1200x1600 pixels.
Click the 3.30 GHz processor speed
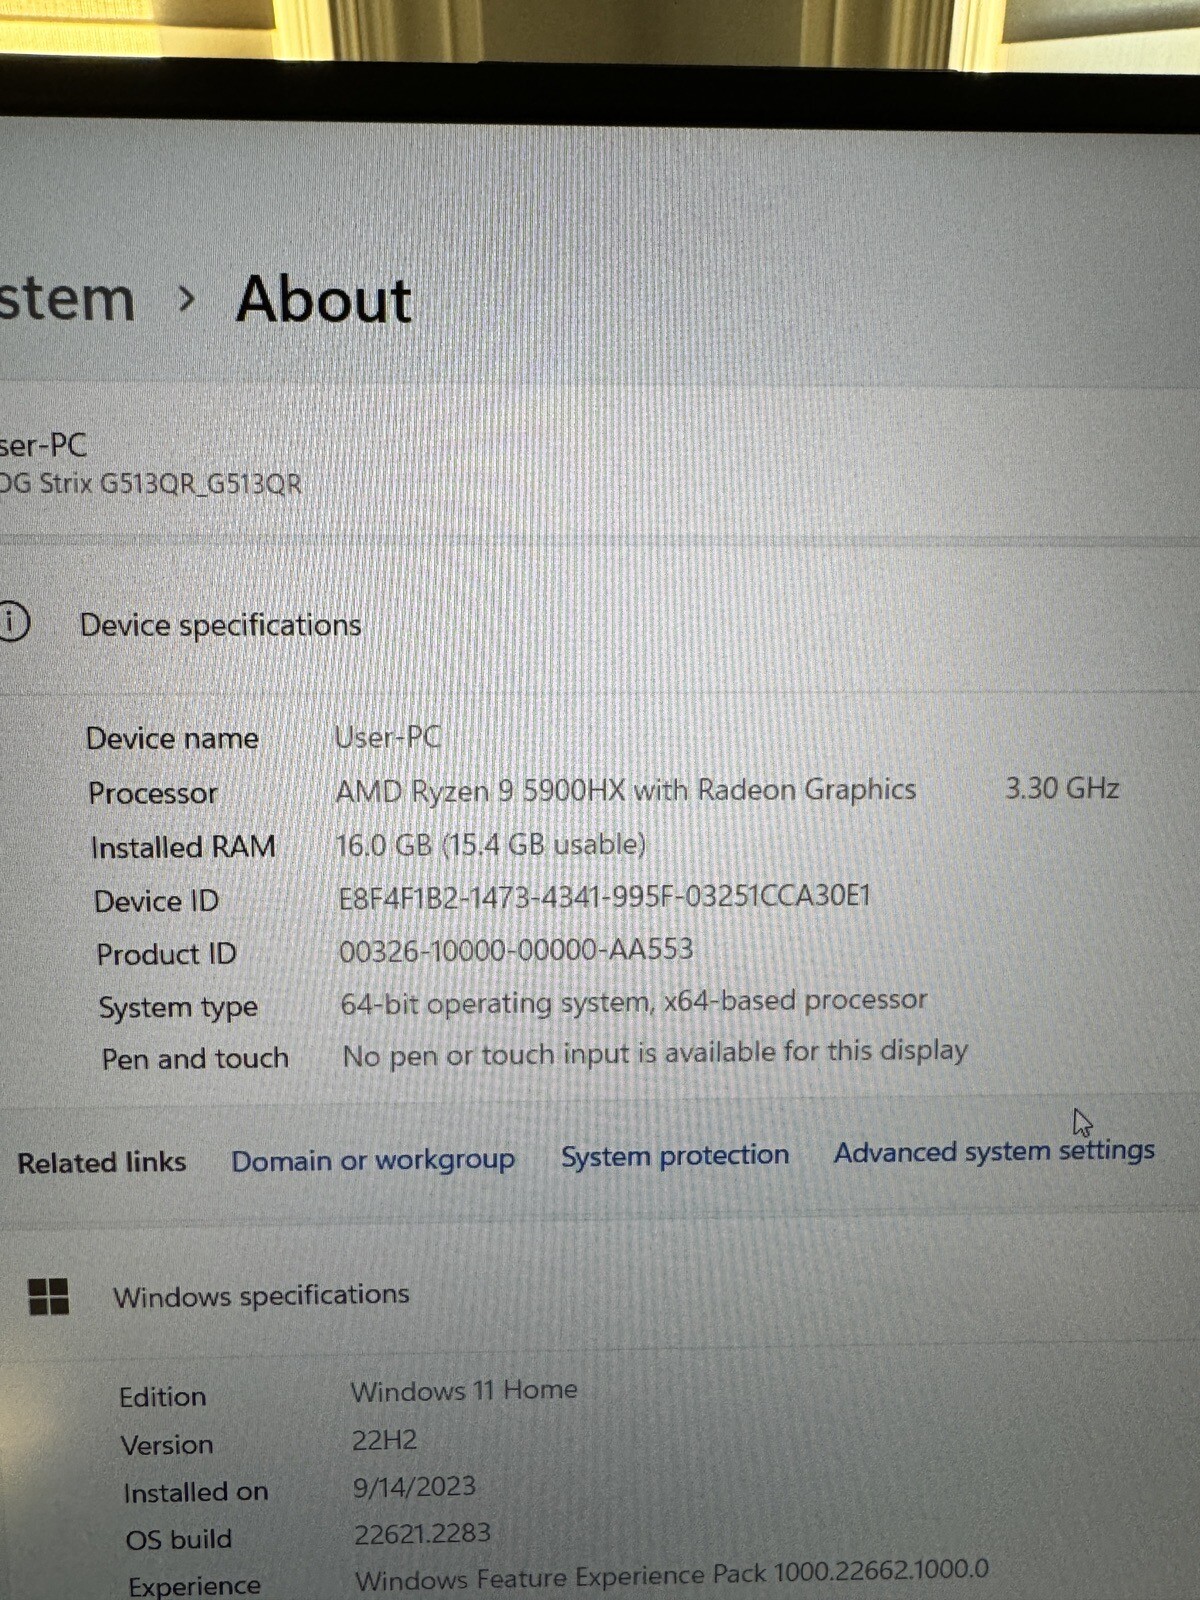[1062, 788]
